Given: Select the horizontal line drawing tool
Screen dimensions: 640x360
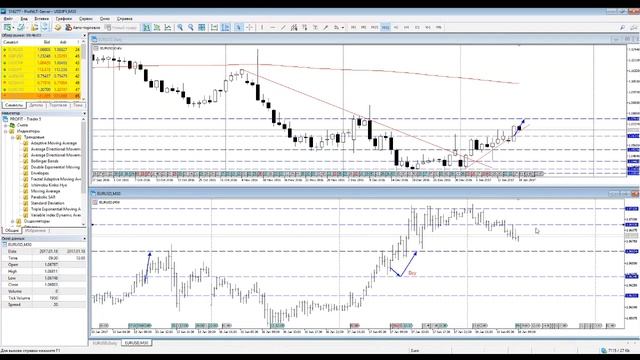Looking at the screenshot, I should [x=272, y=27].
